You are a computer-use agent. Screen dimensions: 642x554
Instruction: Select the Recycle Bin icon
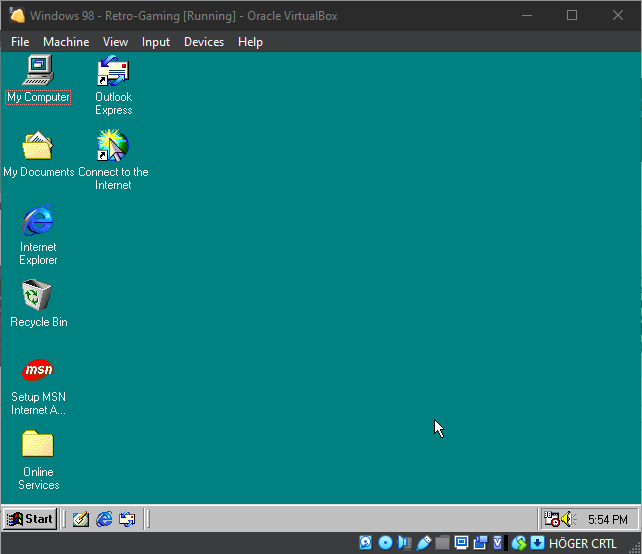[x=37, y=295]
